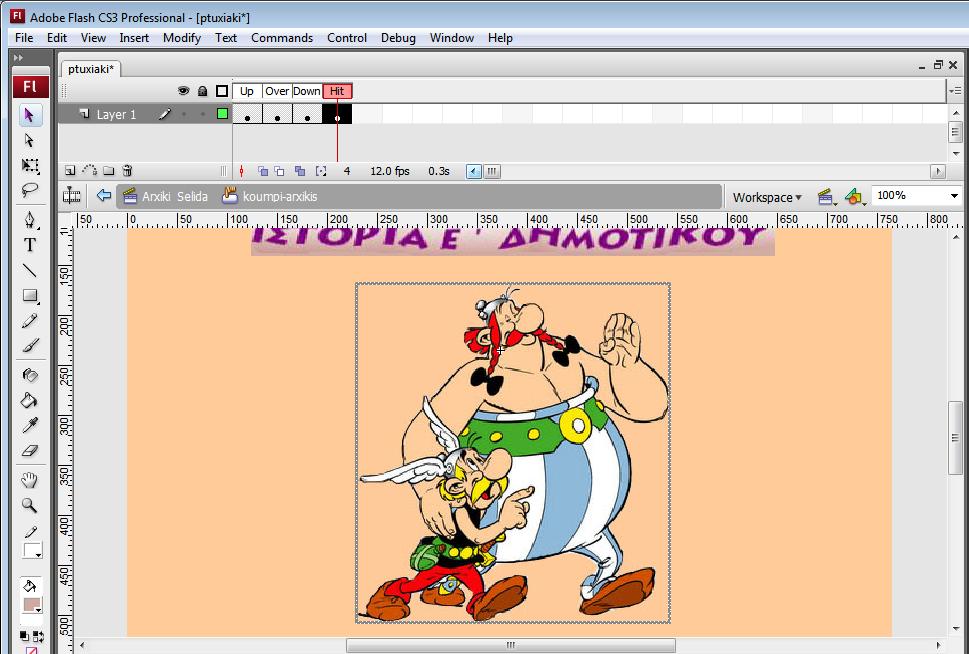
Task: Click the koumpi-arxikis symbol breadcrumb
Action: pos(270,196)
